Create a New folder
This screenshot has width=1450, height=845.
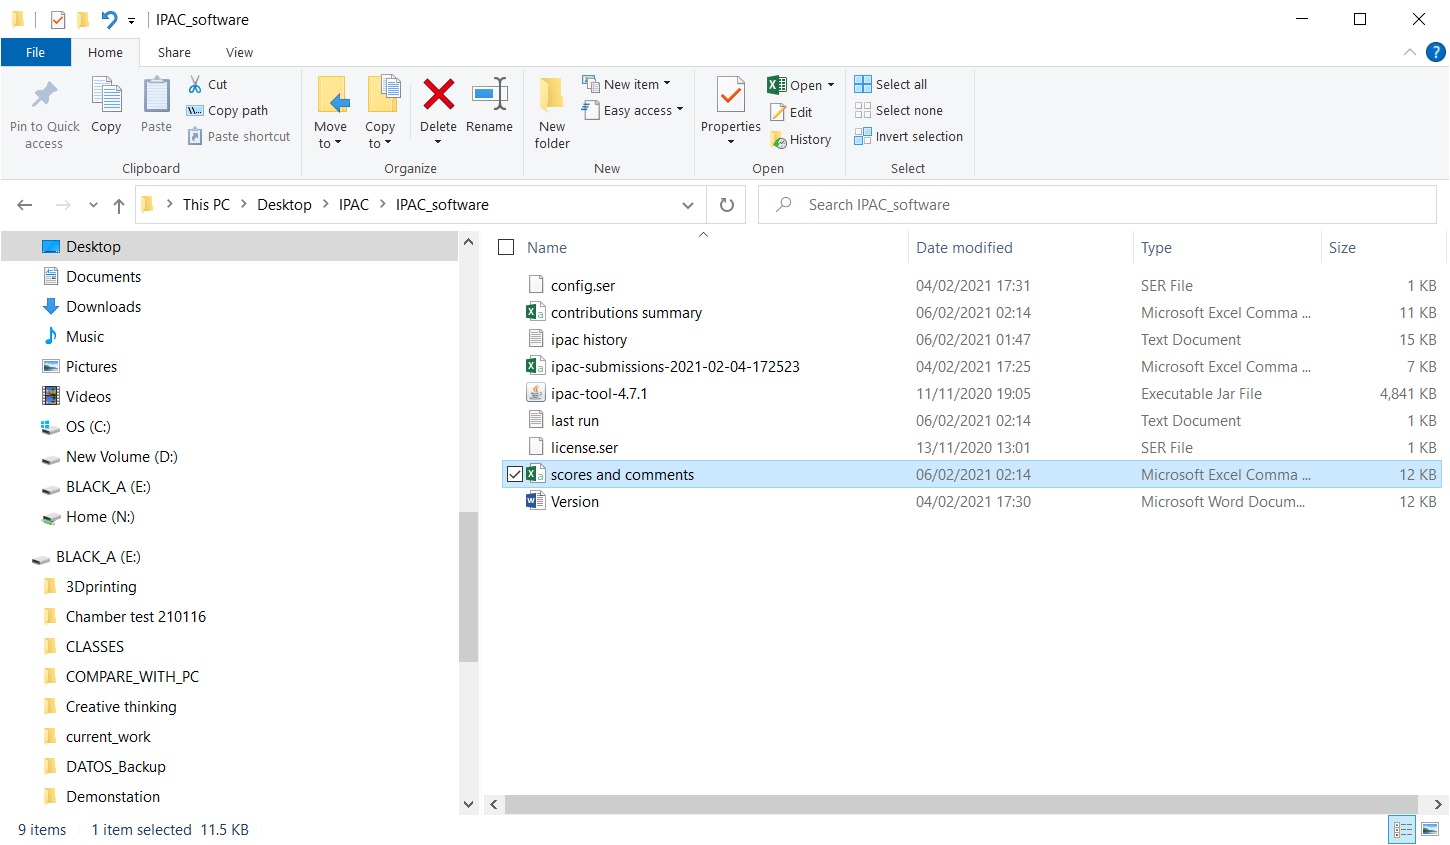tap(552, 113)
